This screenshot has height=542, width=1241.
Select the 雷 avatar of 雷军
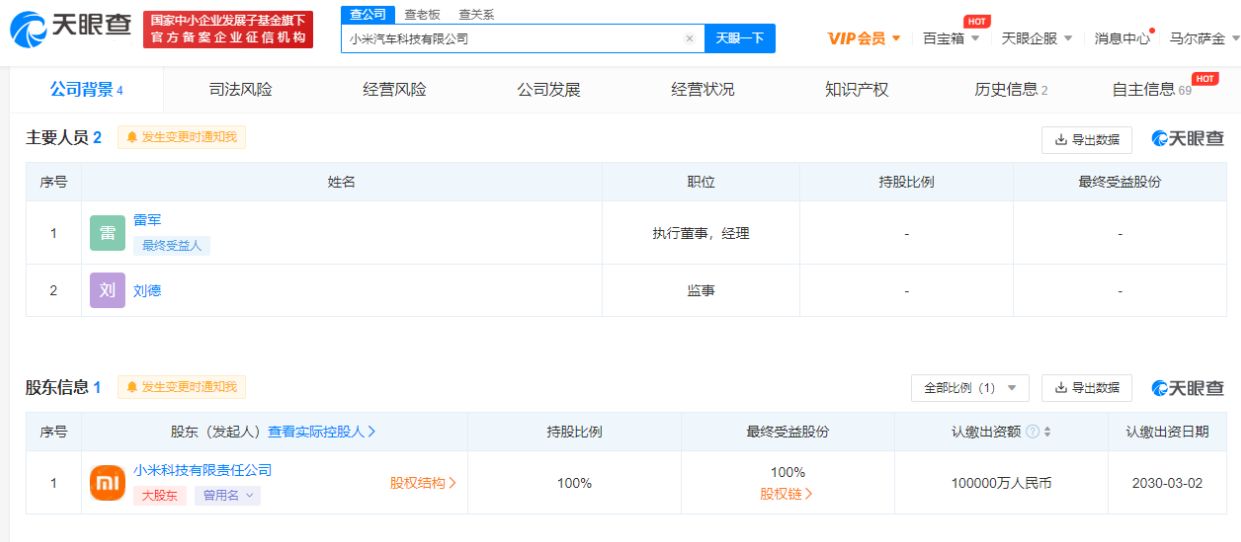pyautogui.click(x=107, y=233)
